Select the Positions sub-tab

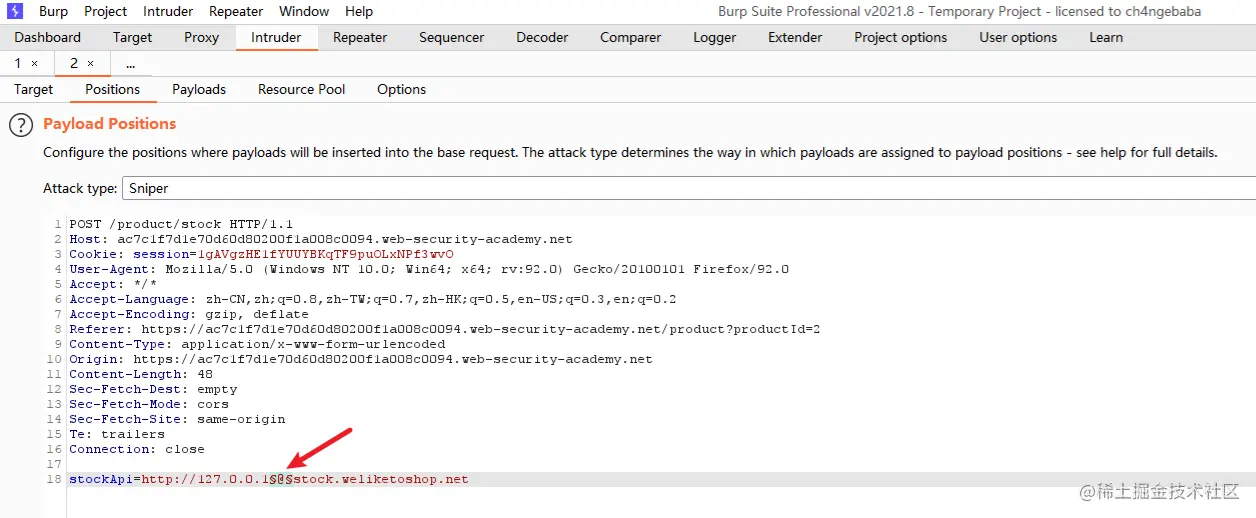(112, 89)
